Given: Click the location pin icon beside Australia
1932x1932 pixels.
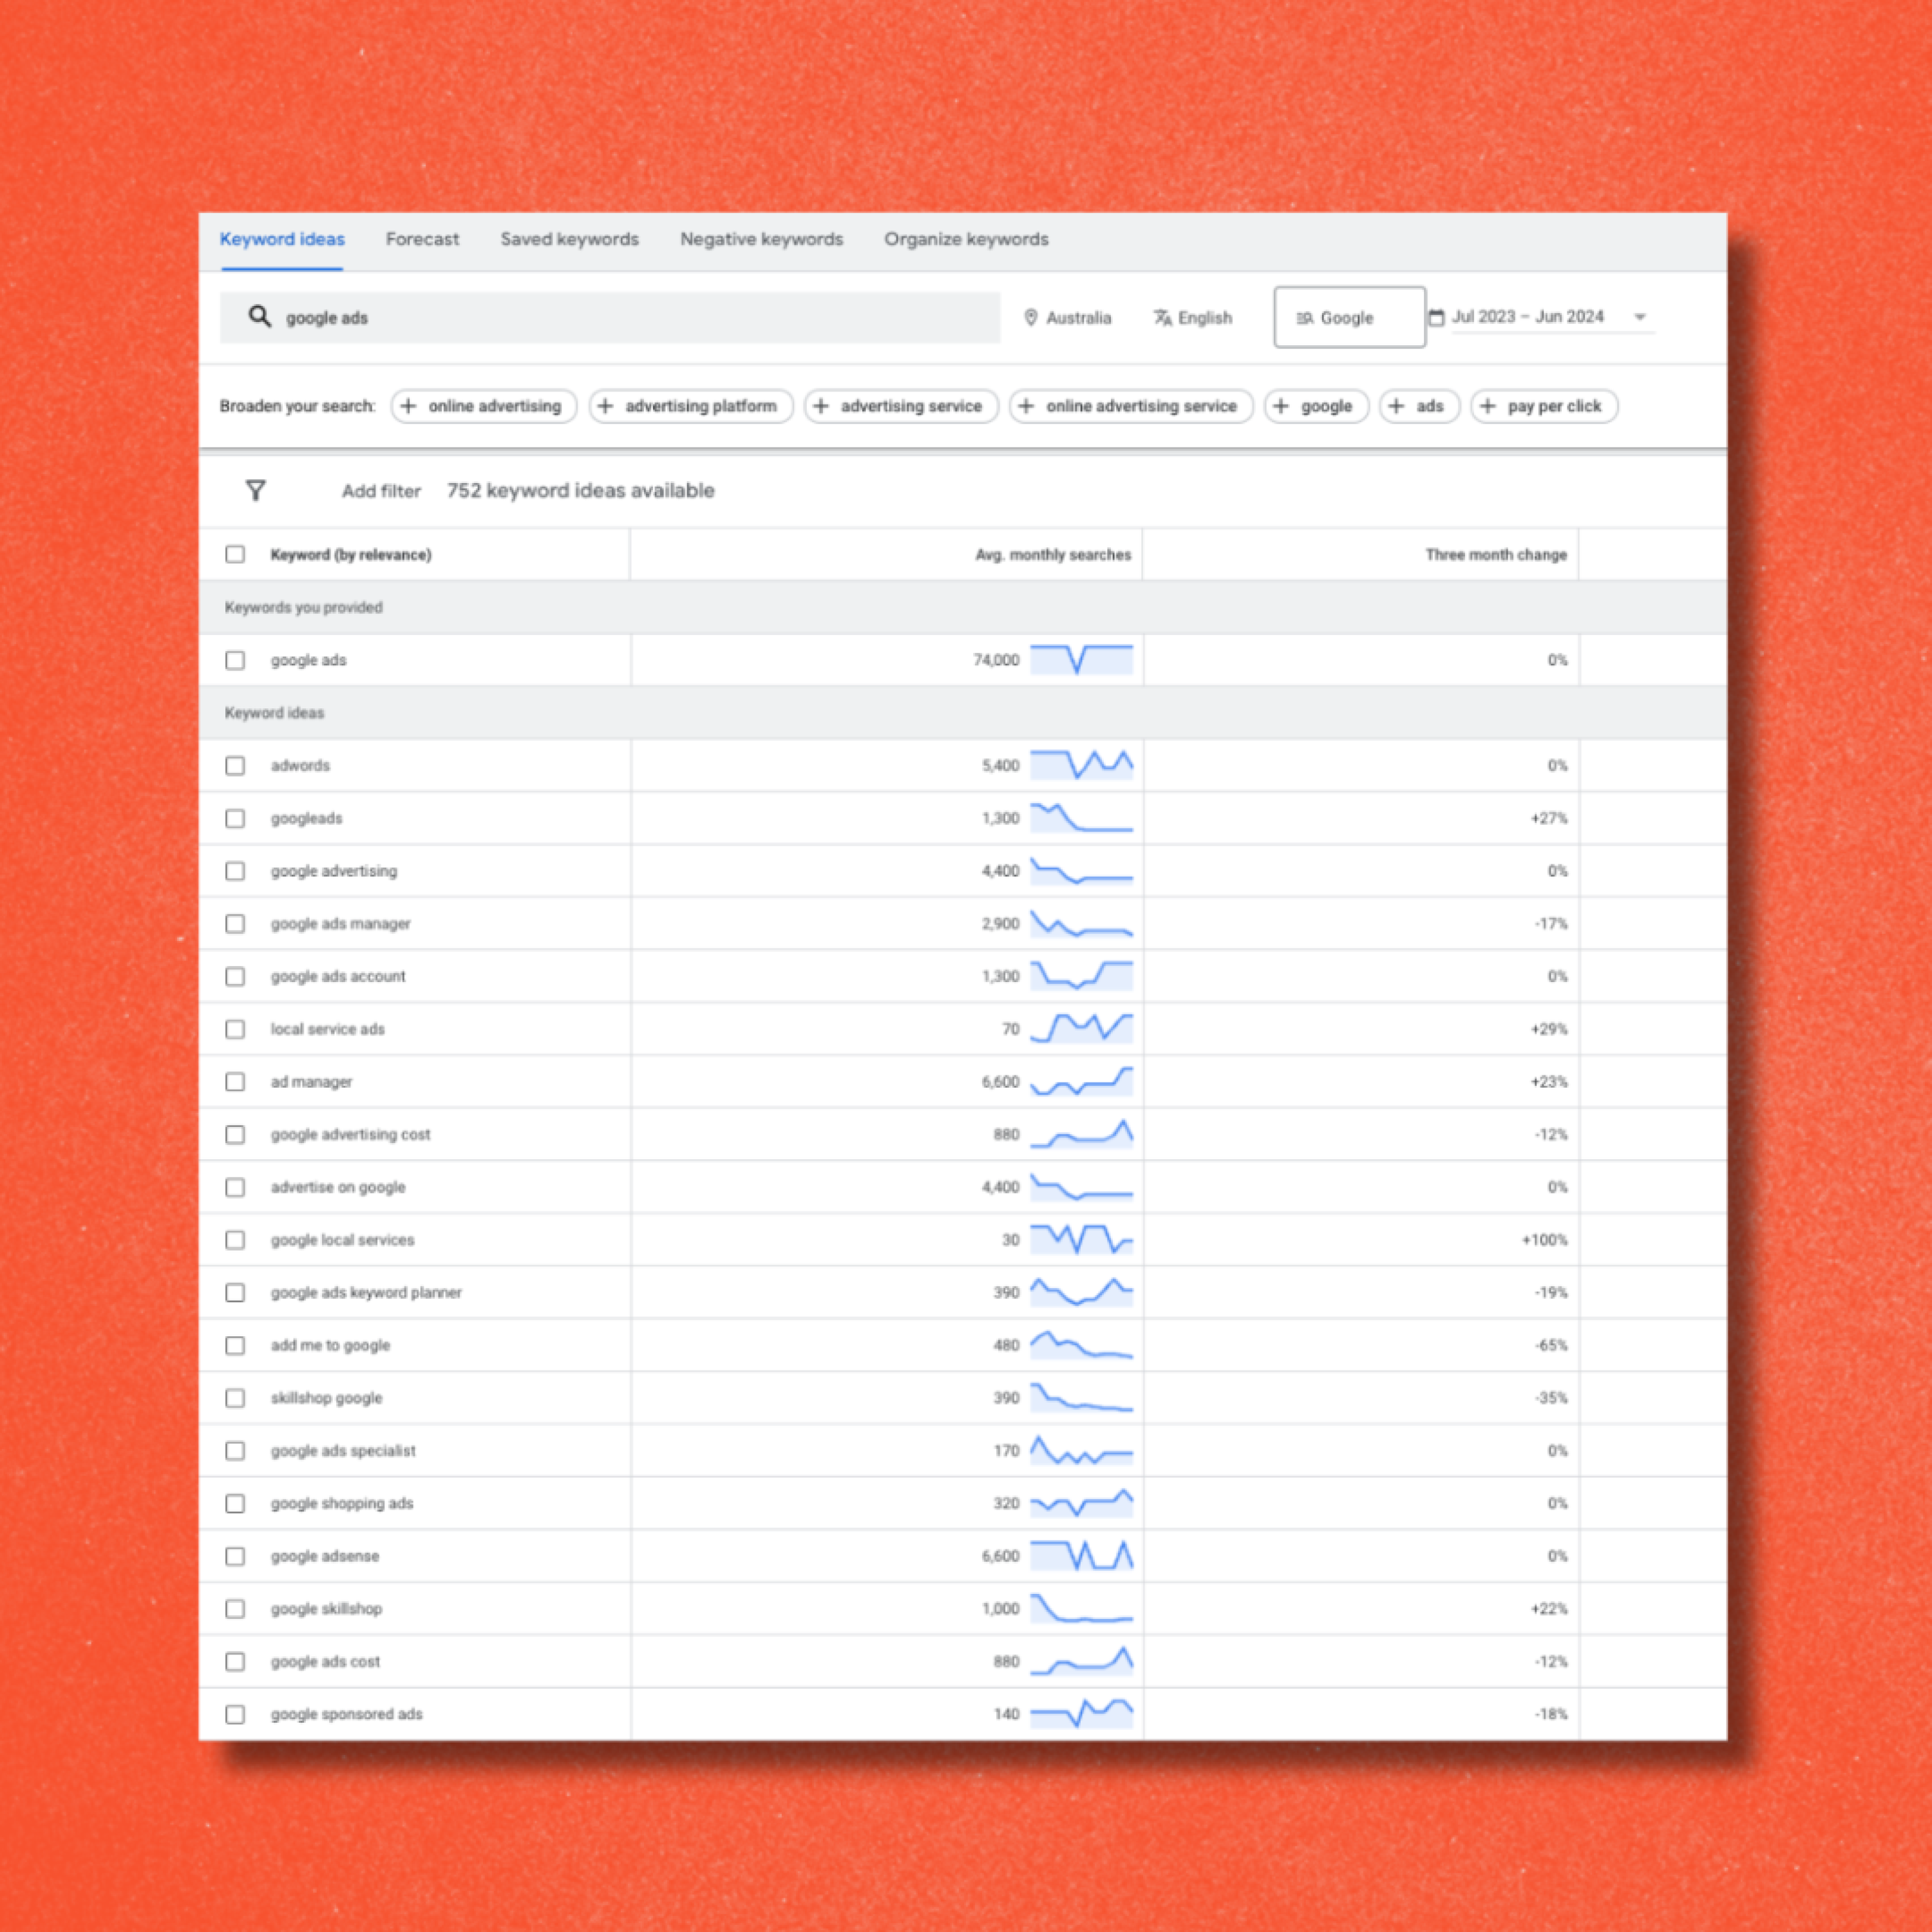Looking at the screenshot, I should (1031, 317).
